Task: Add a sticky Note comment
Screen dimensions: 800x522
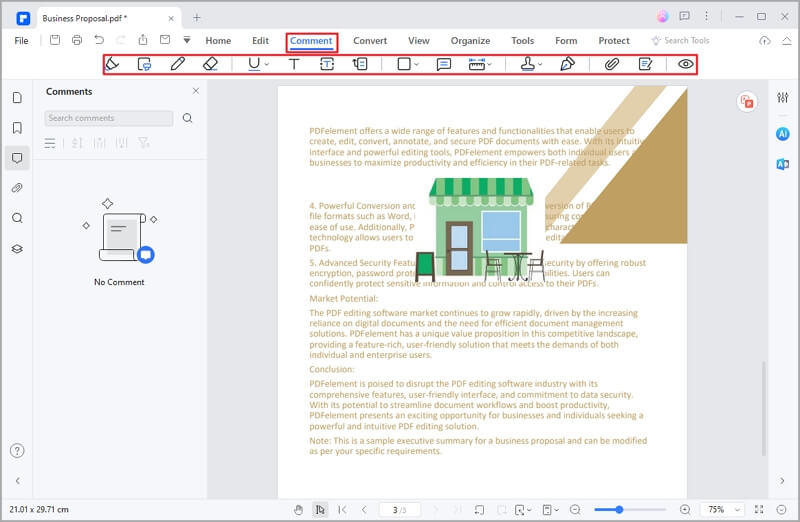Action: [444, 64]
